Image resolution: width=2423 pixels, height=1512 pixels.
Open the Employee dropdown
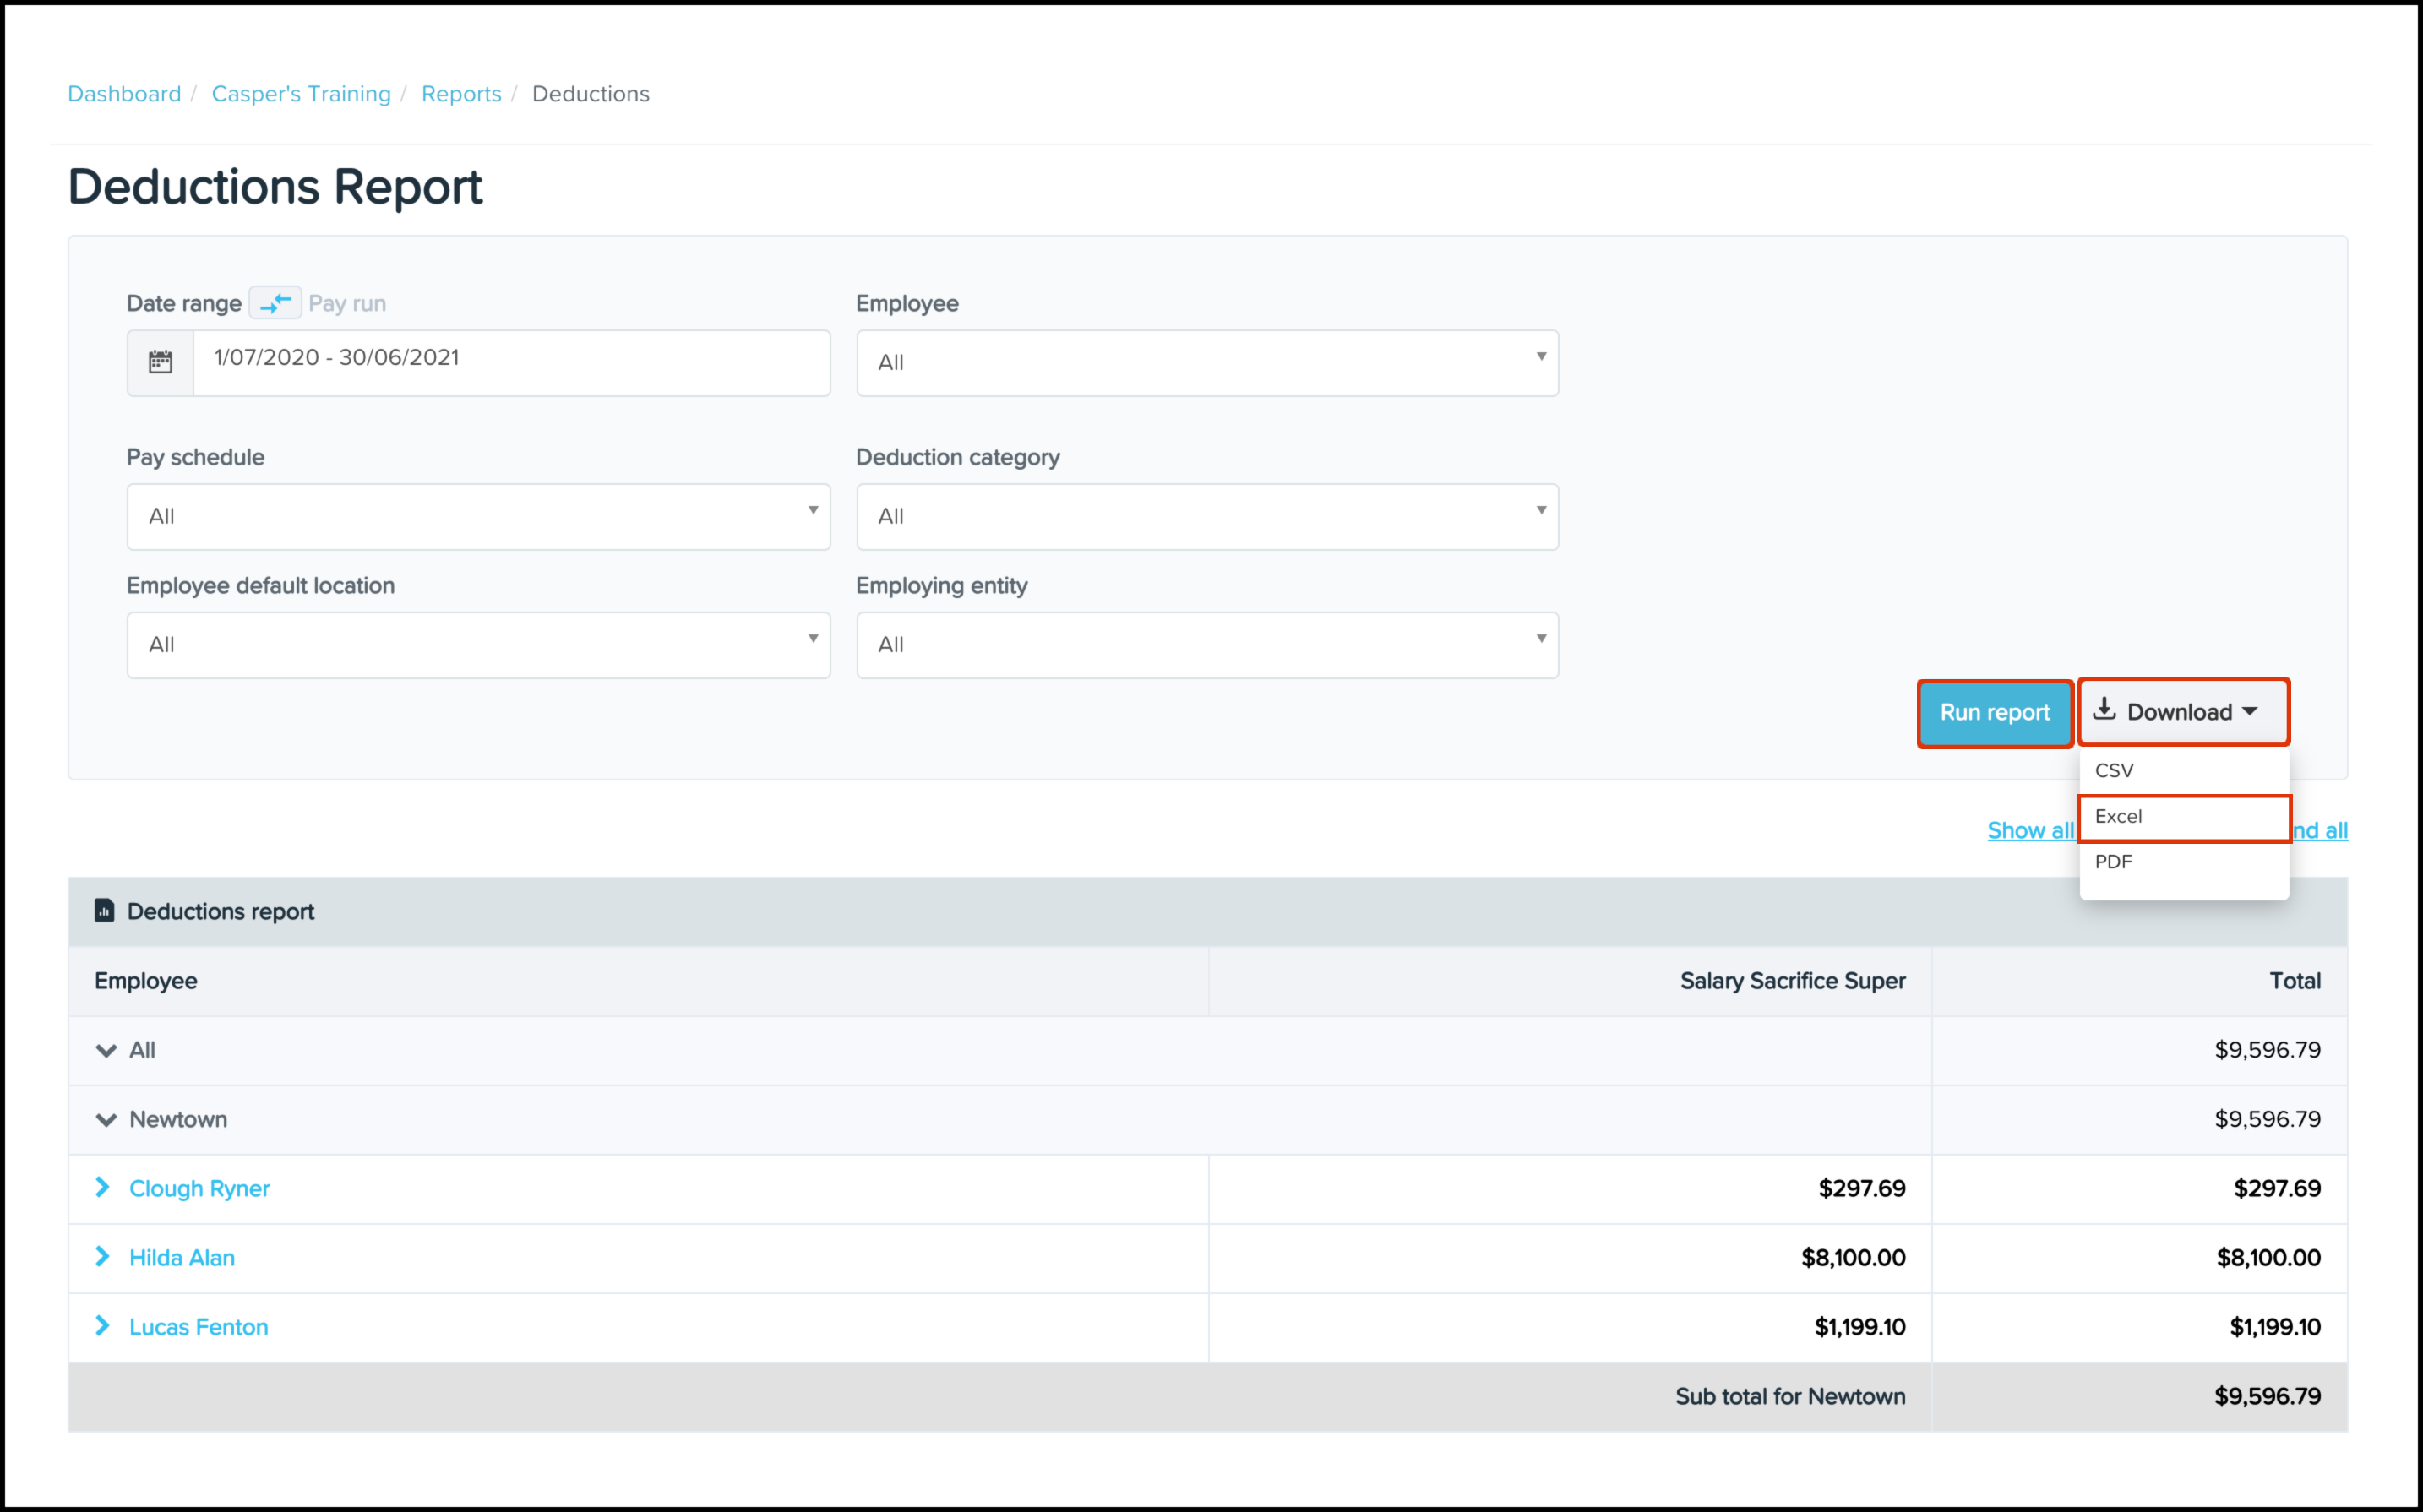pyautogui.click(x=1207, y=362)
